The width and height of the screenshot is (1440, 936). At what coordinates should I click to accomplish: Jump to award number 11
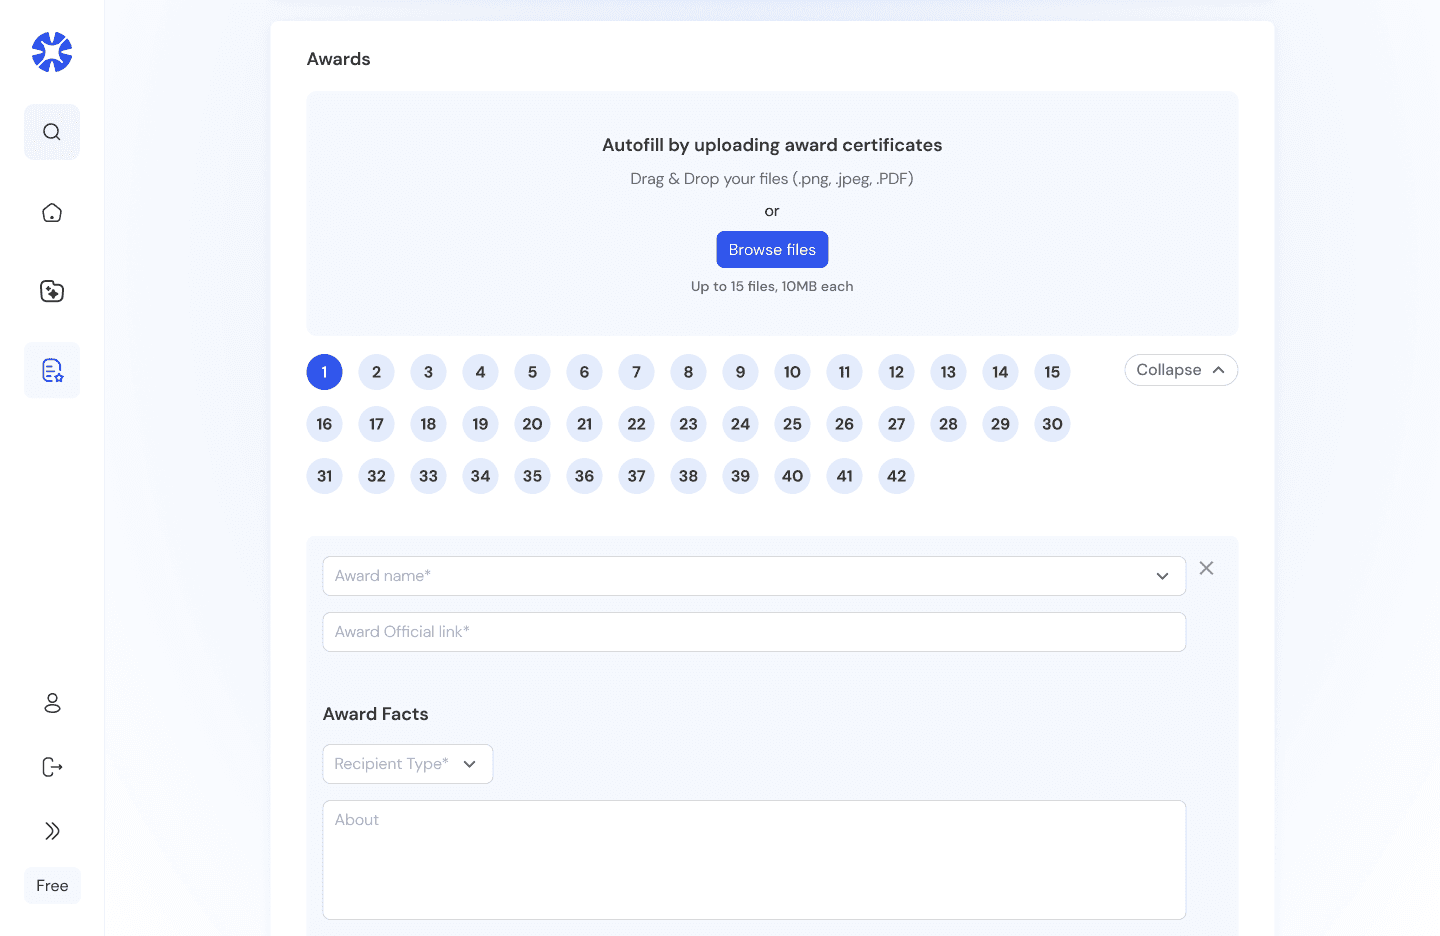(844, 372)
